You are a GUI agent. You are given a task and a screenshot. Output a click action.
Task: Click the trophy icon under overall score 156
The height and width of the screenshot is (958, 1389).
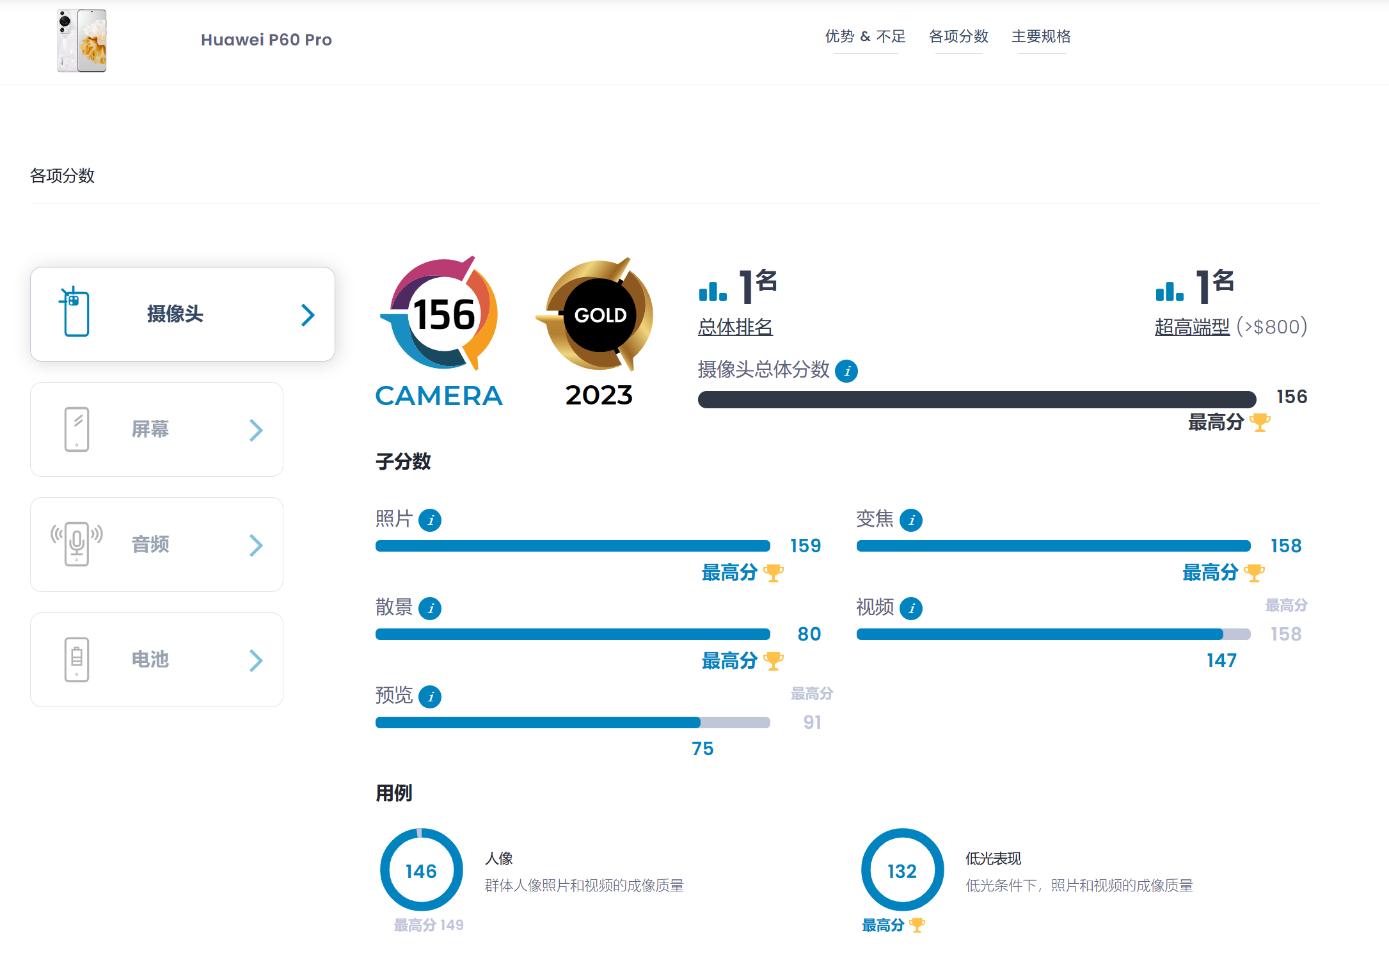click(x=1260, y=423)
